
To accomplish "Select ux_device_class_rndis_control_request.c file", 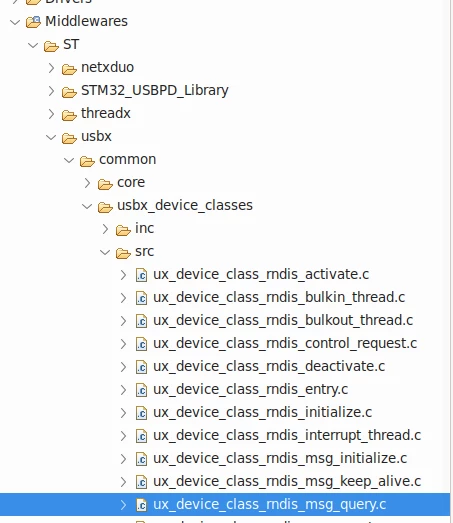I will click(x=285, y=344).
